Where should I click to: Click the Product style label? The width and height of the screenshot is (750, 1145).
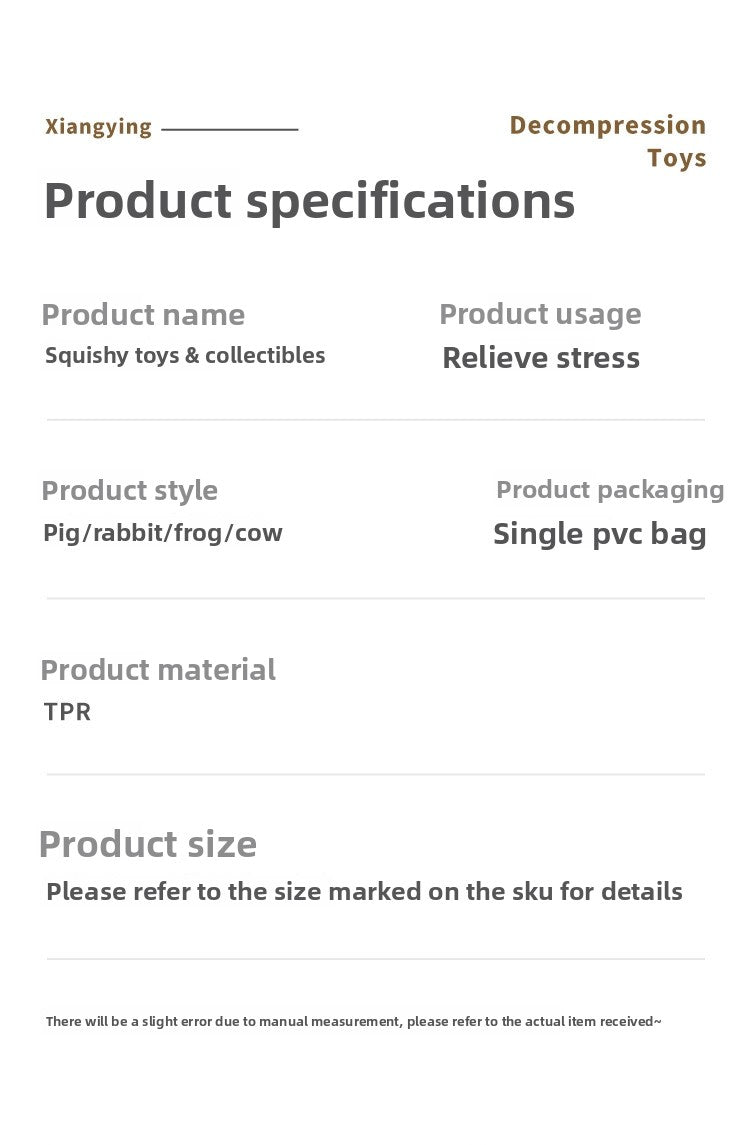pos(129,490)
